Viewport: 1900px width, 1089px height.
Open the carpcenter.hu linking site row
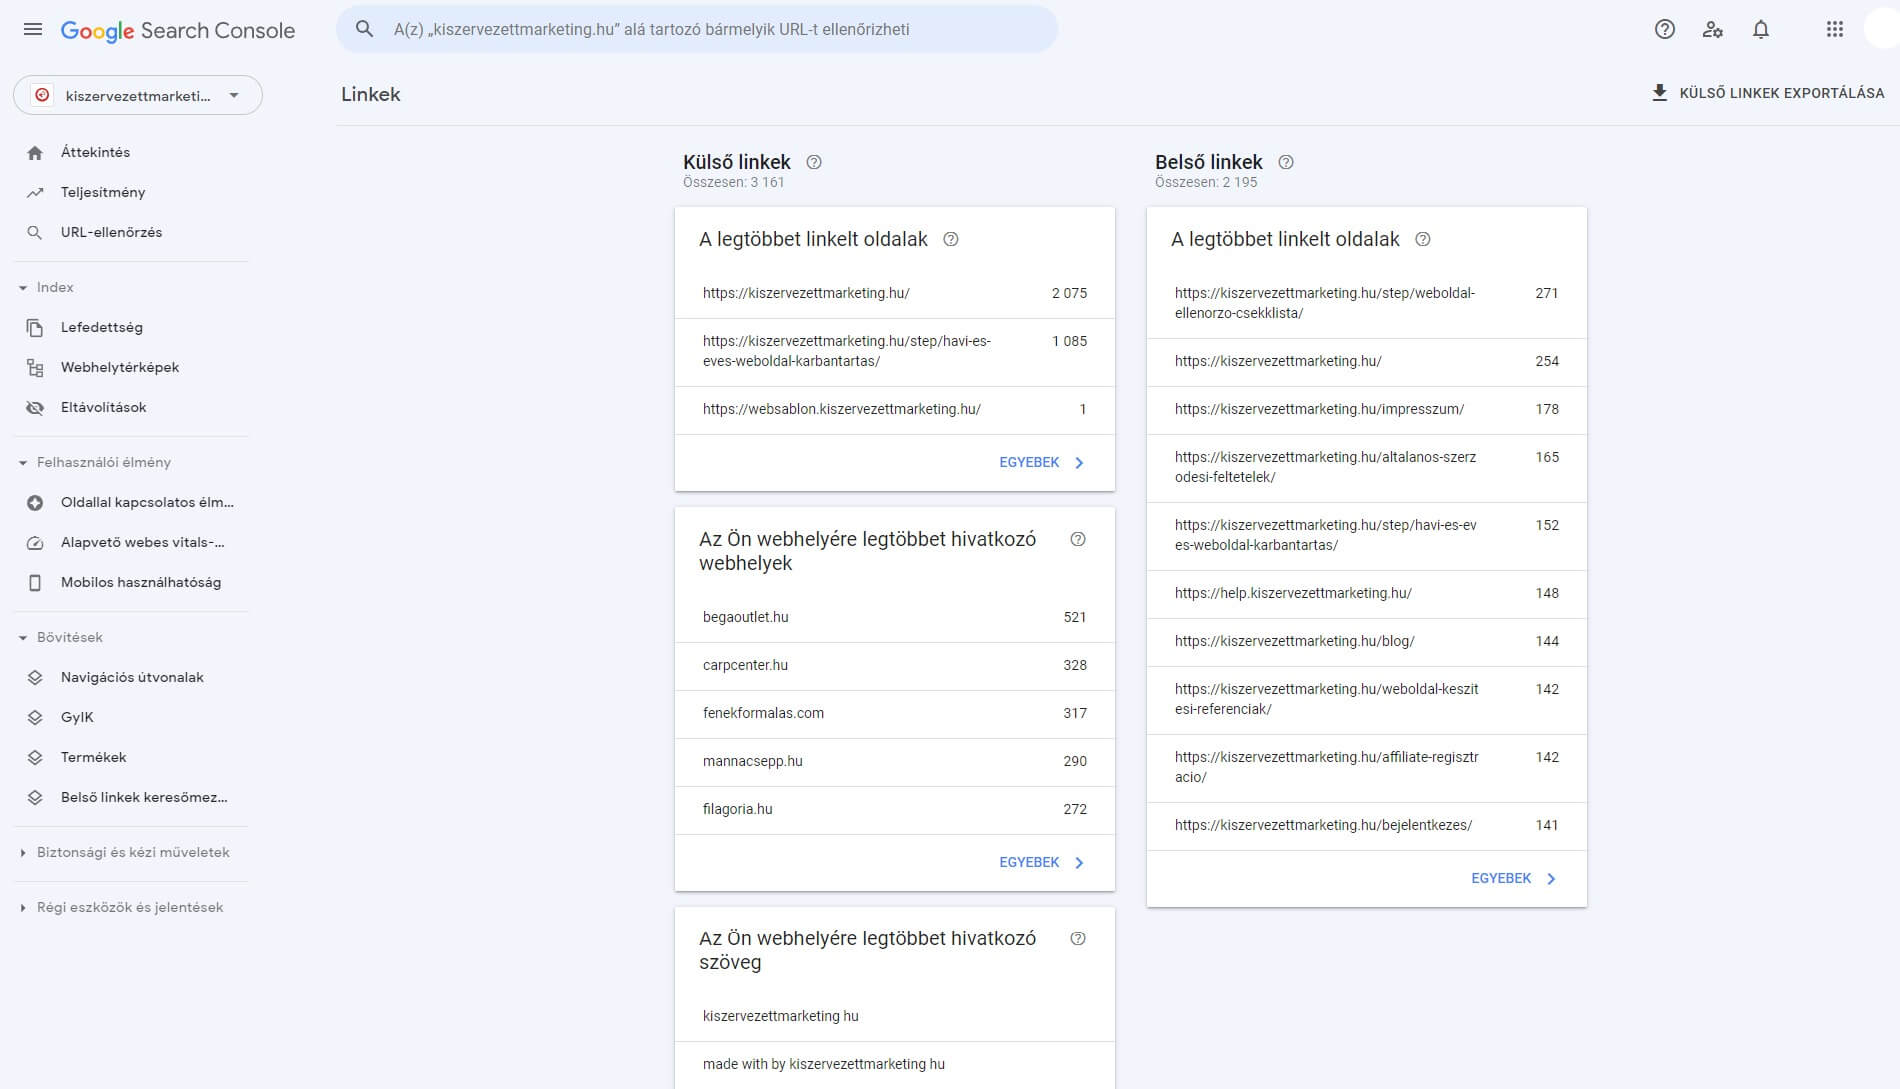(x=895, y=665)
